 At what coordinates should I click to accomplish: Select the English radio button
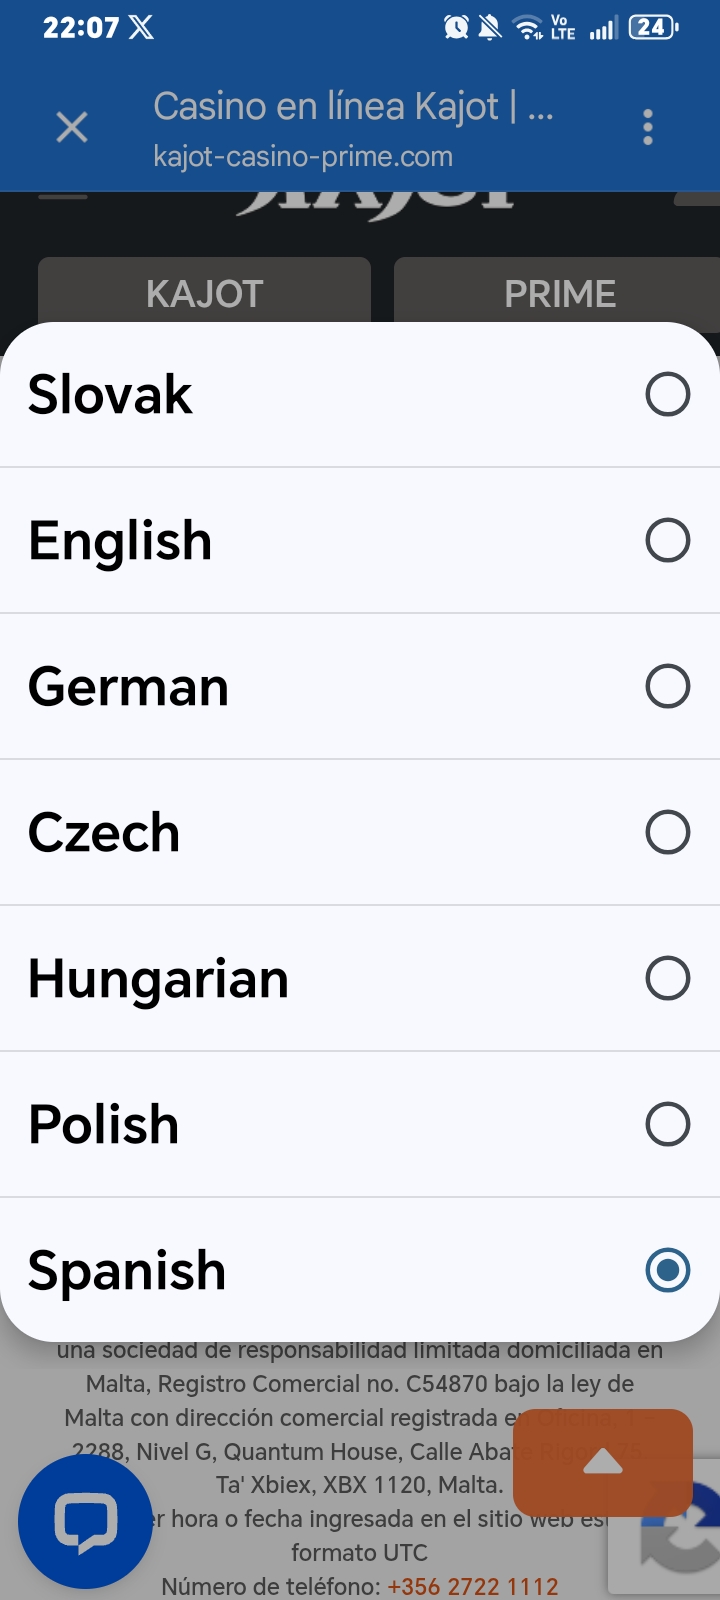click(x=668, y=540)
